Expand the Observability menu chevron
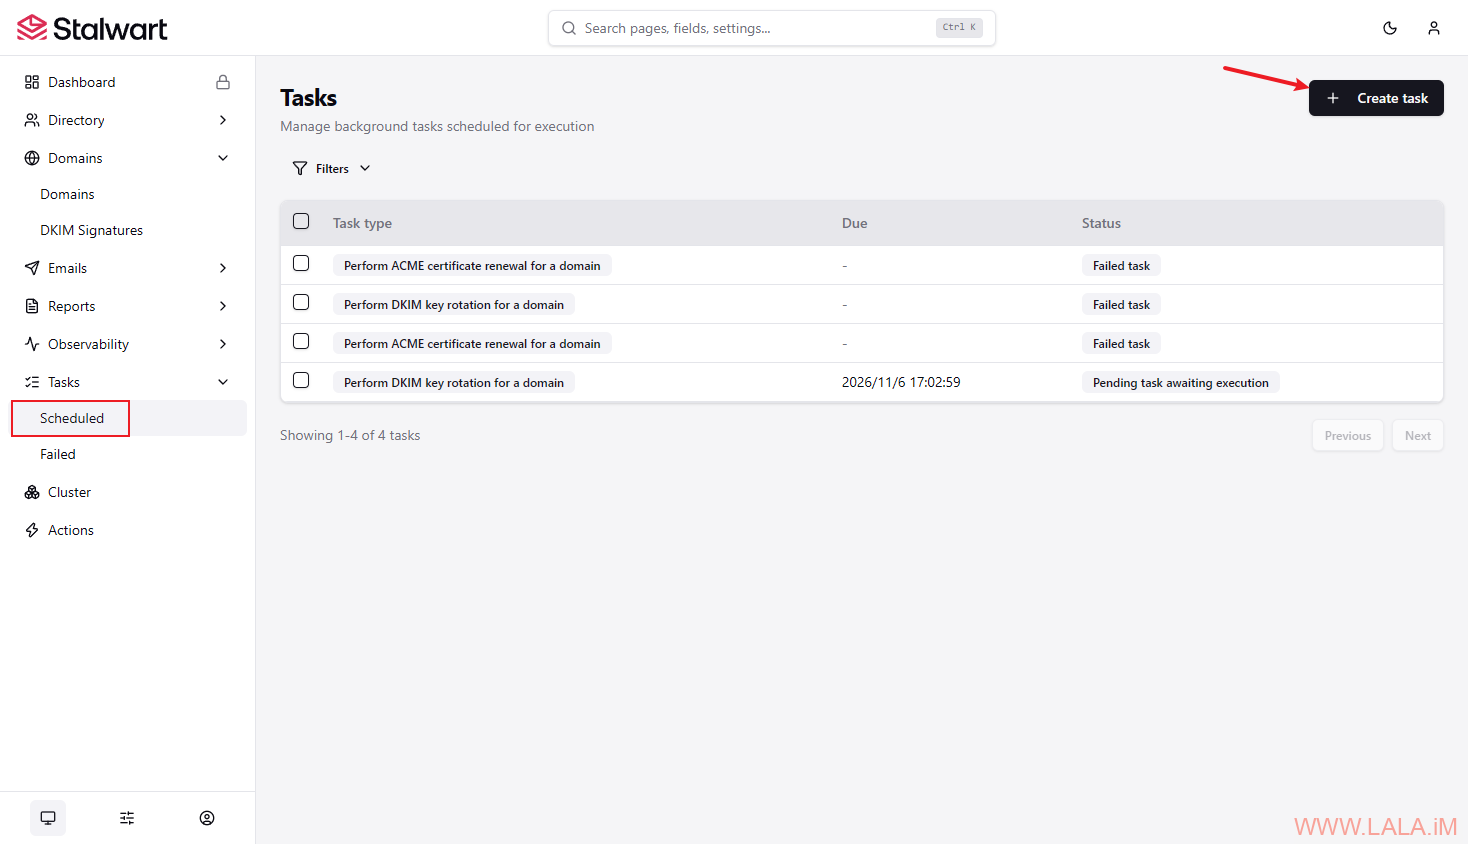 (223, 344)
